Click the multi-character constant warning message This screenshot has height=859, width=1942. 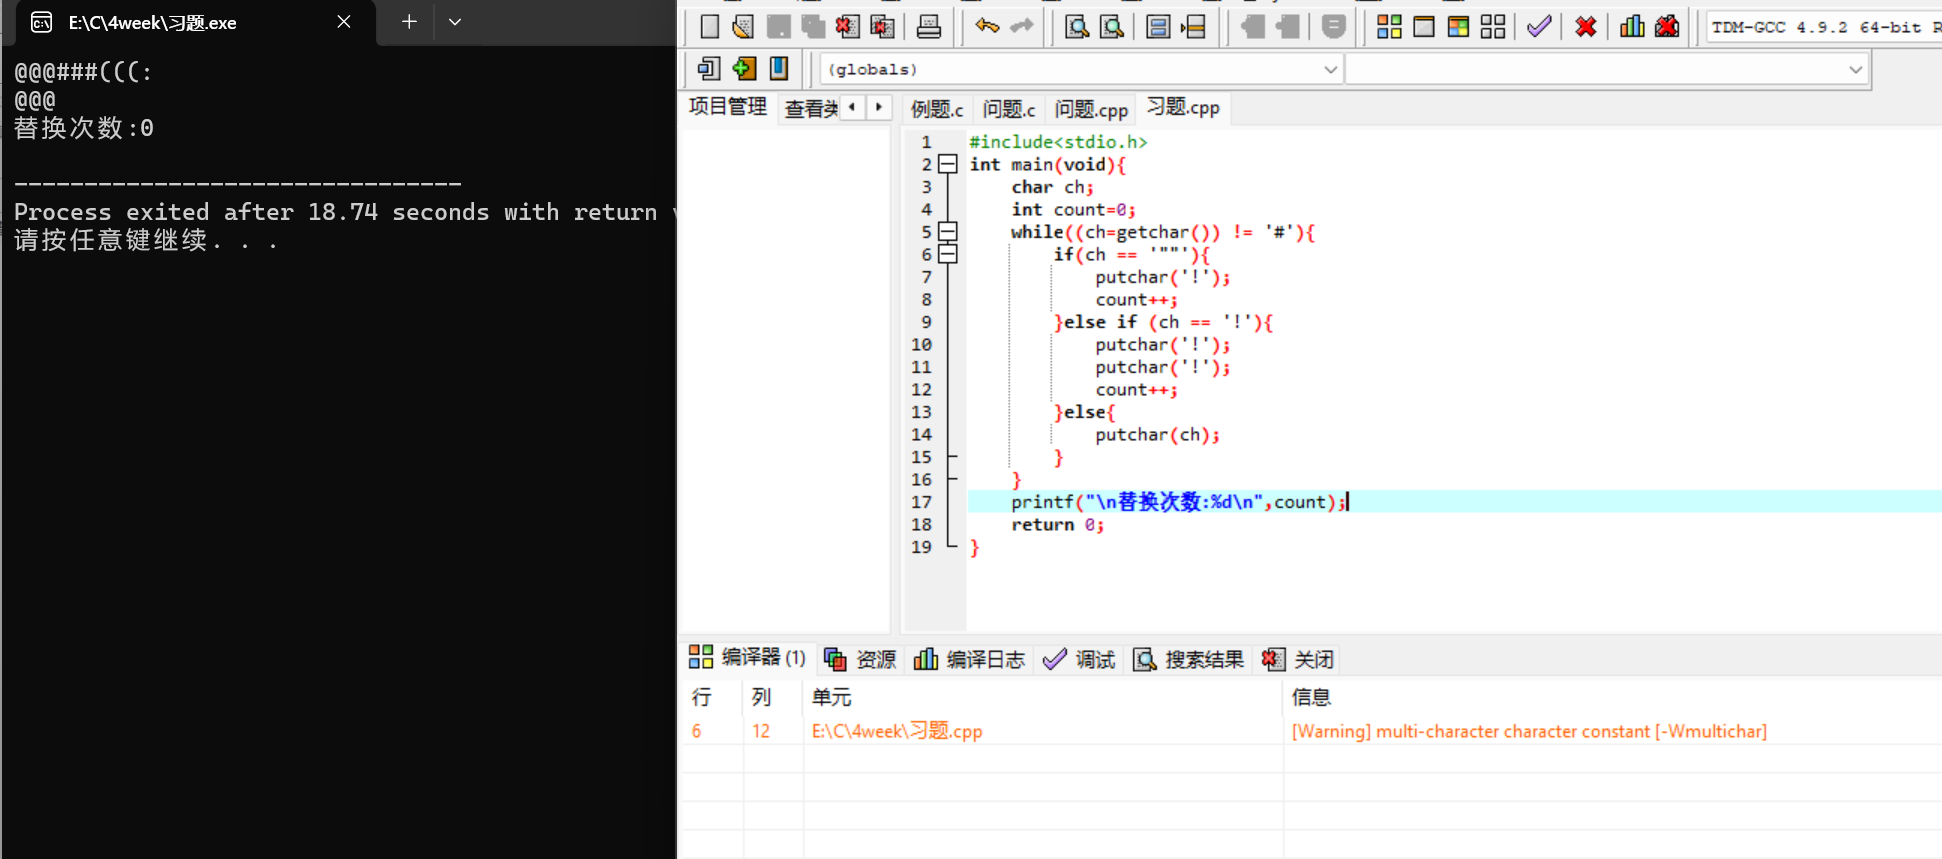tap(1529, 731)
